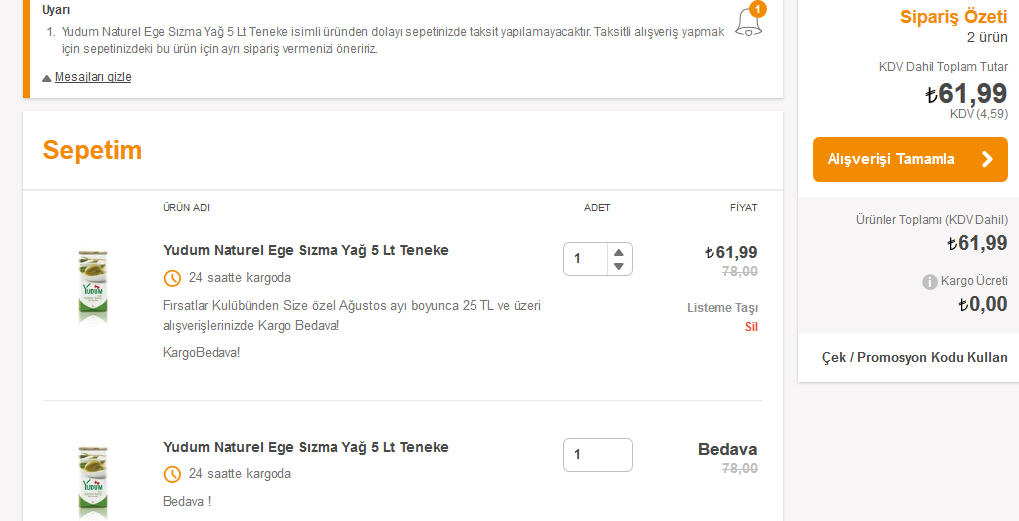The image size is (1019, 521).
Task: Remove item using Sil link
Action: [751, 327]
